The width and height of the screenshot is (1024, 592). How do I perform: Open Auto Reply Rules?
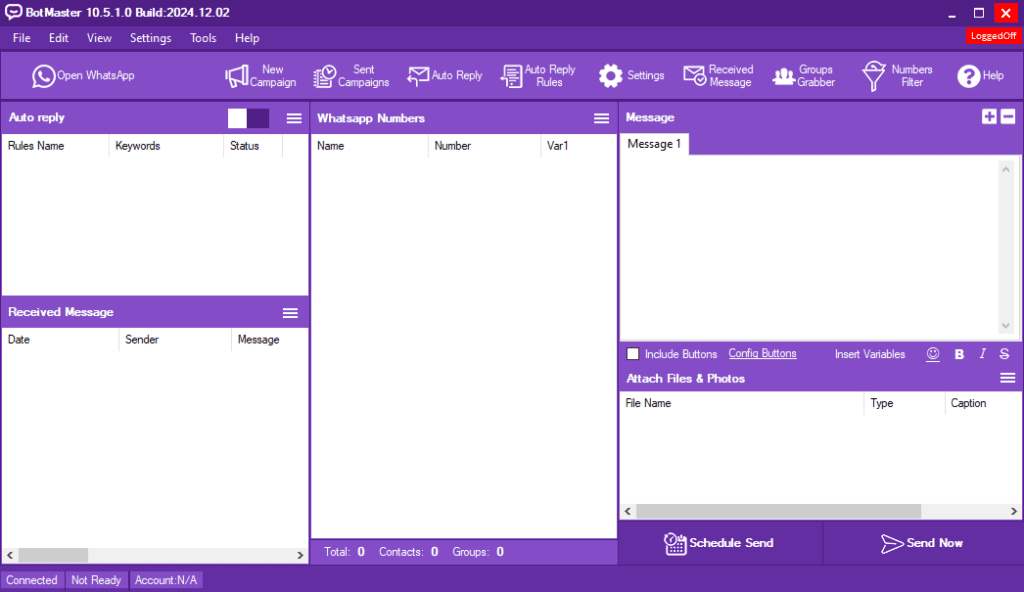click(x=538, y=76)
